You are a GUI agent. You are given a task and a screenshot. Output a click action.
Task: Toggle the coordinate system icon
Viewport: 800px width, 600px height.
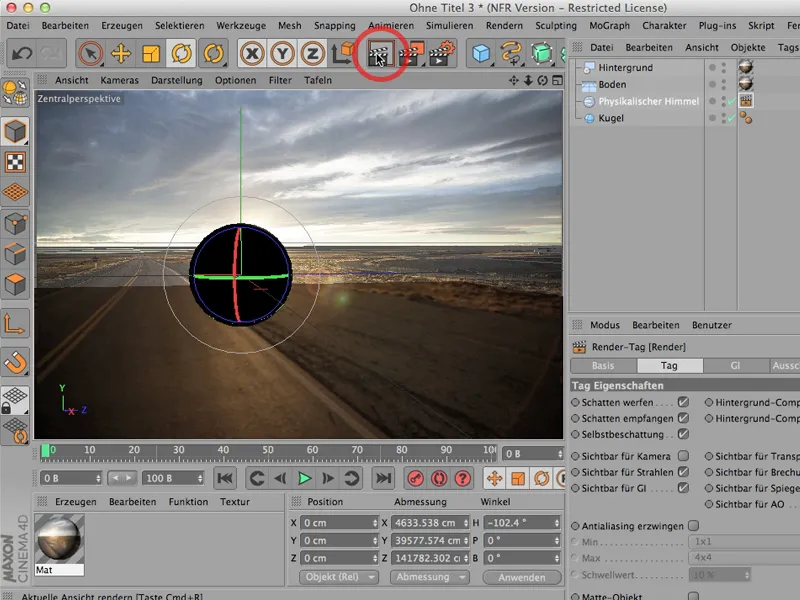(x=342, y=54)
